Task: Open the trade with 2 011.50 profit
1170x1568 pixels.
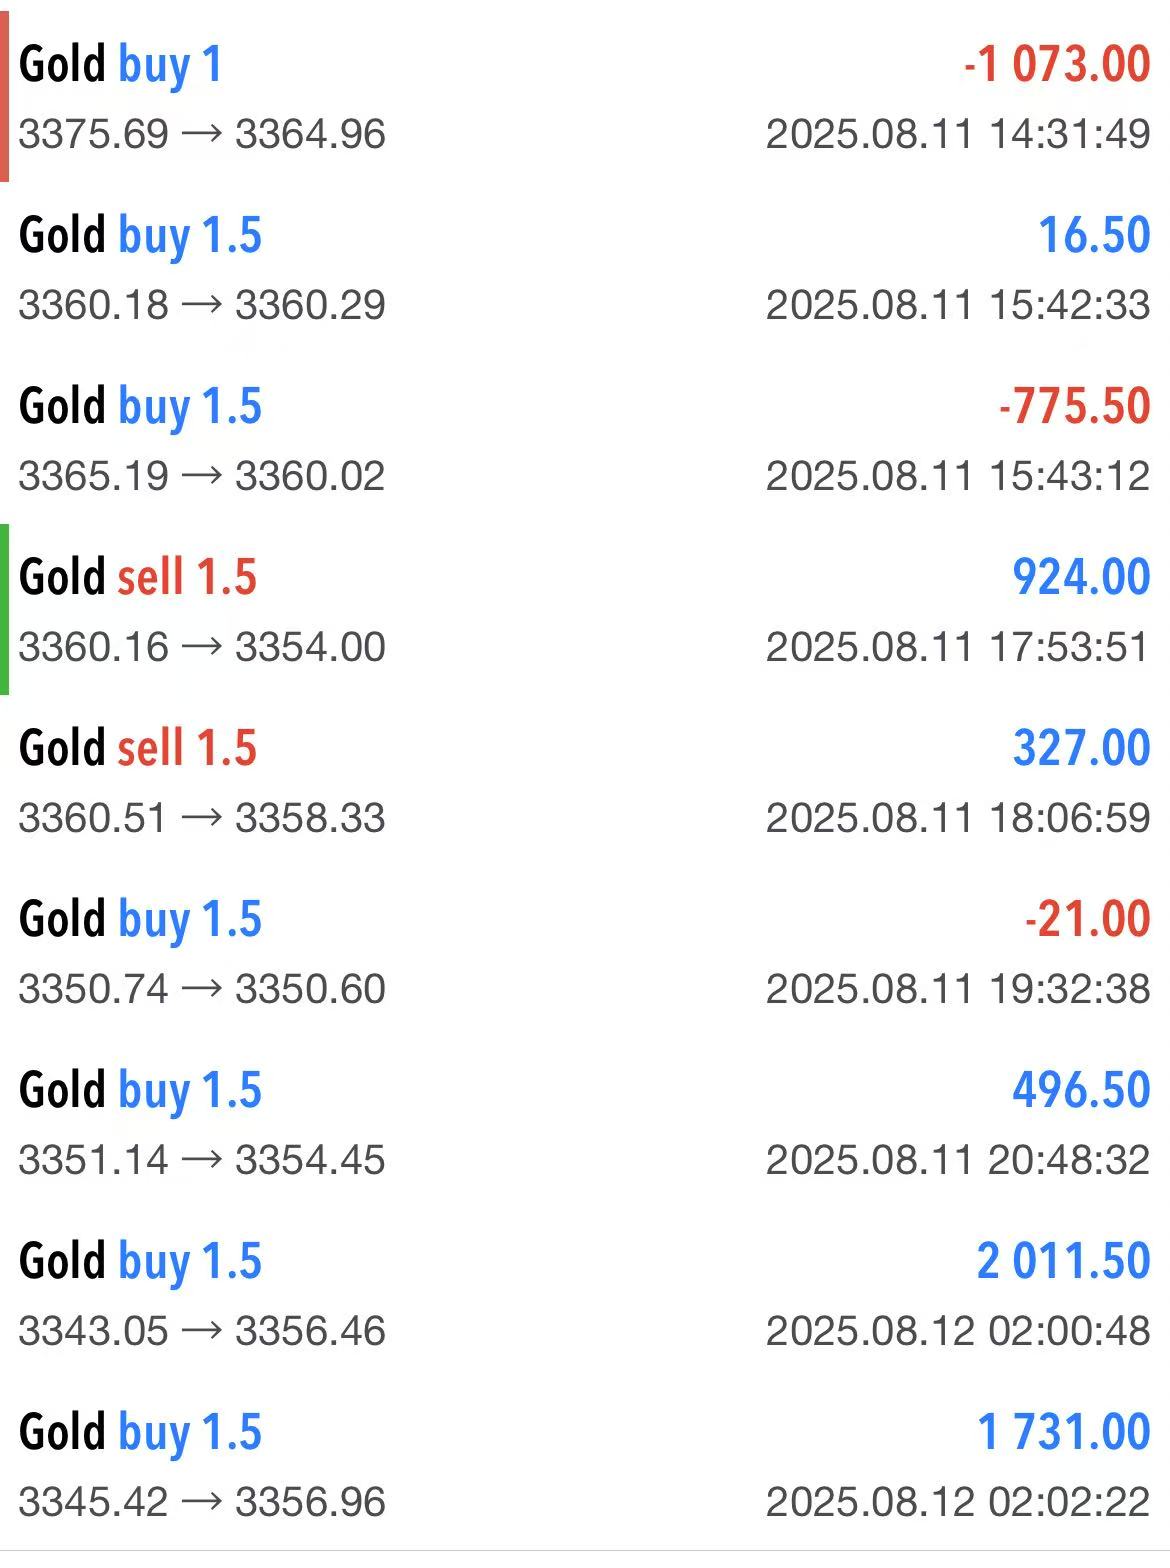Action: tap(585, 1294)
